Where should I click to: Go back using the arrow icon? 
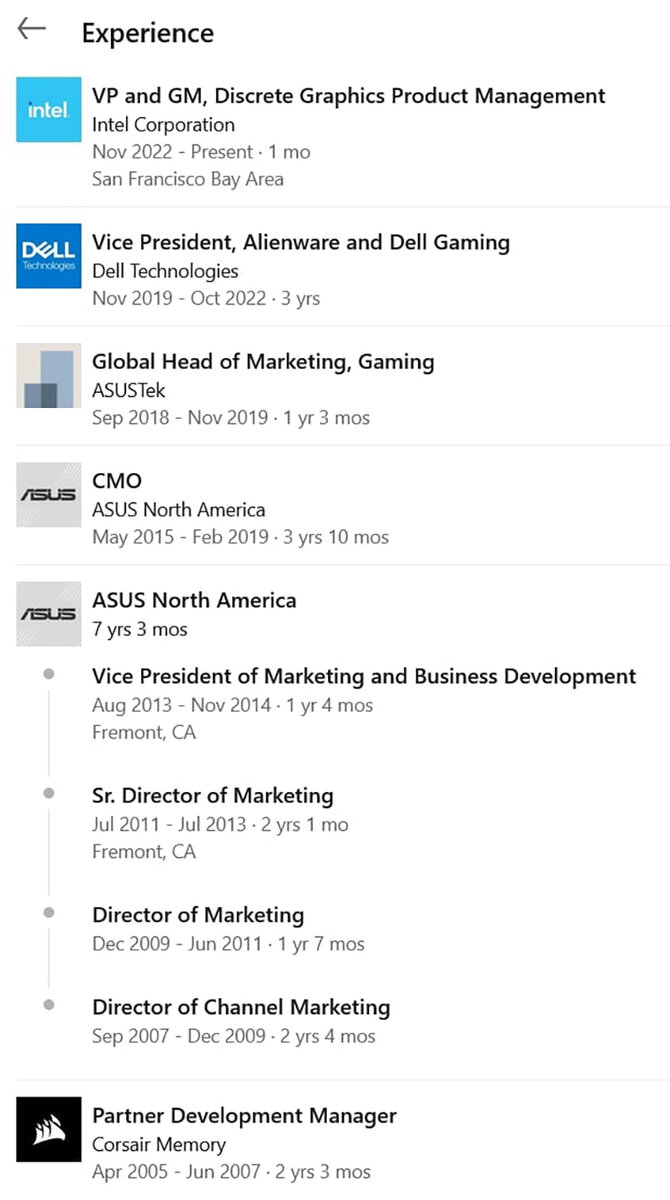point(32,29)
